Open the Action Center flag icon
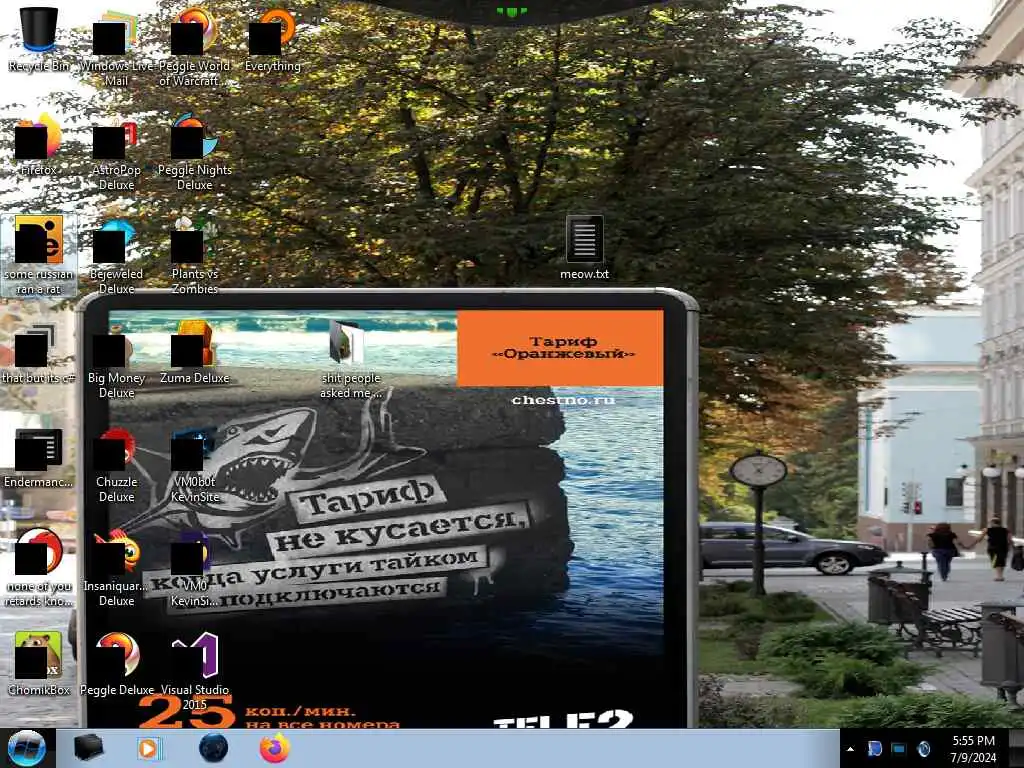The image size is (1024, 768). (x=875, y=749)
